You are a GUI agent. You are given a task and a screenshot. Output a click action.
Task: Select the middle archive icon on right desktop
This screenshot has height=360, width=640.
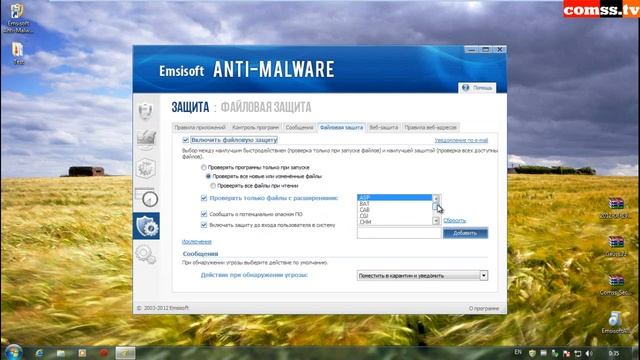616,246
